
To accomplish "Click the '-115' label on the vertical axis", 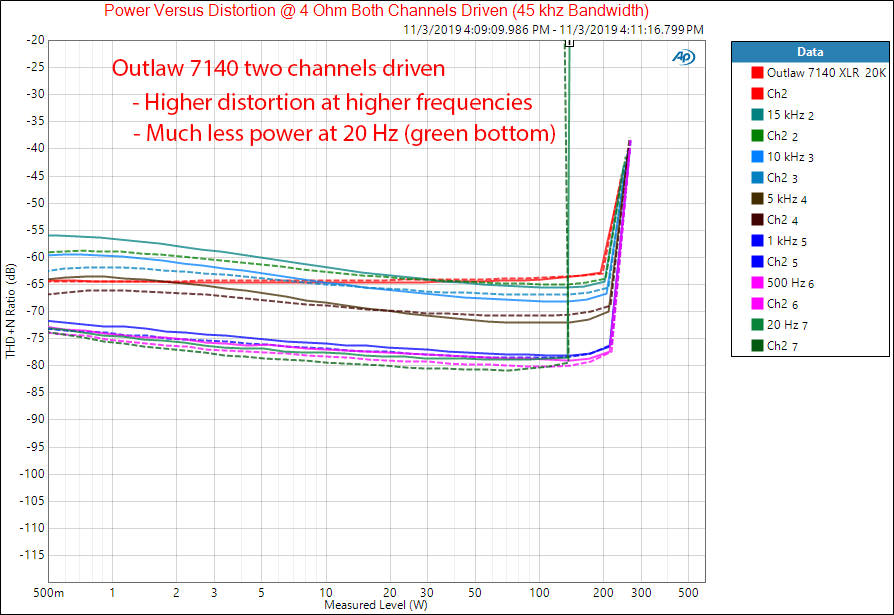I will [32, 555].
